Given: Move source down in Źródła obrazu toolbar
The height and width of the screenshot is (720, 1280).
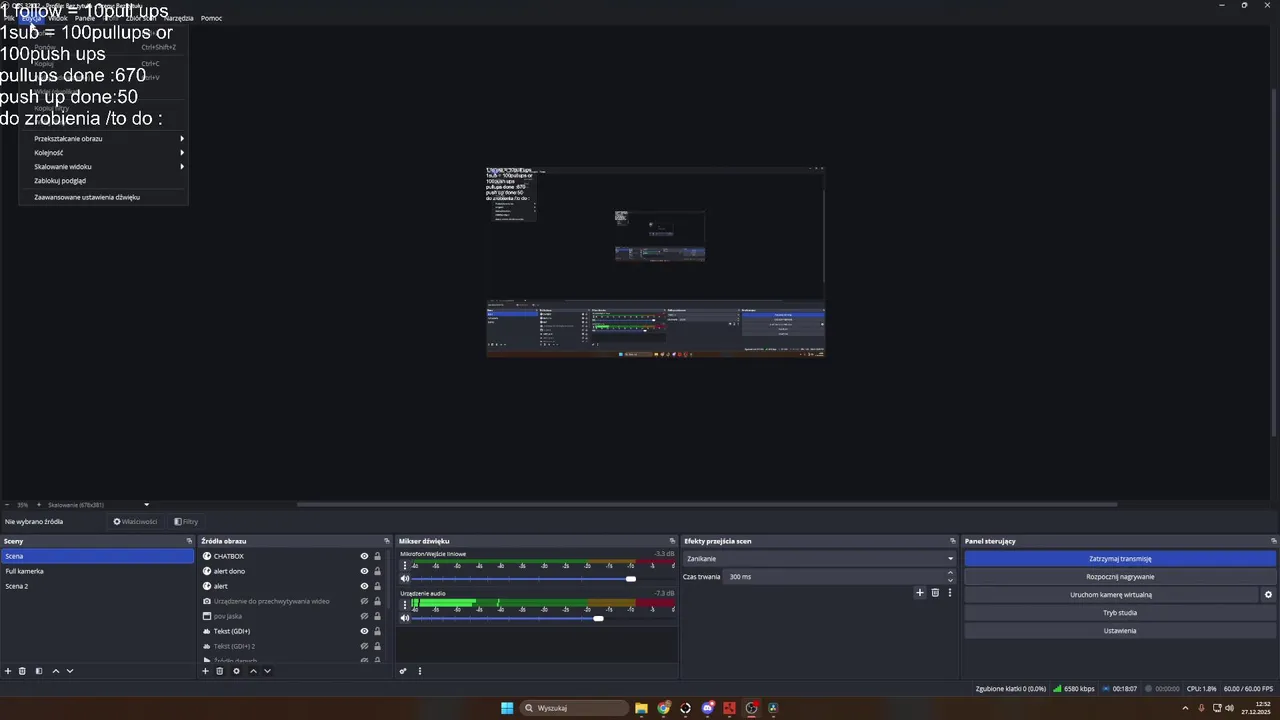Looking at the screenshot, I should pyautogui.click(x=267, y=671).
